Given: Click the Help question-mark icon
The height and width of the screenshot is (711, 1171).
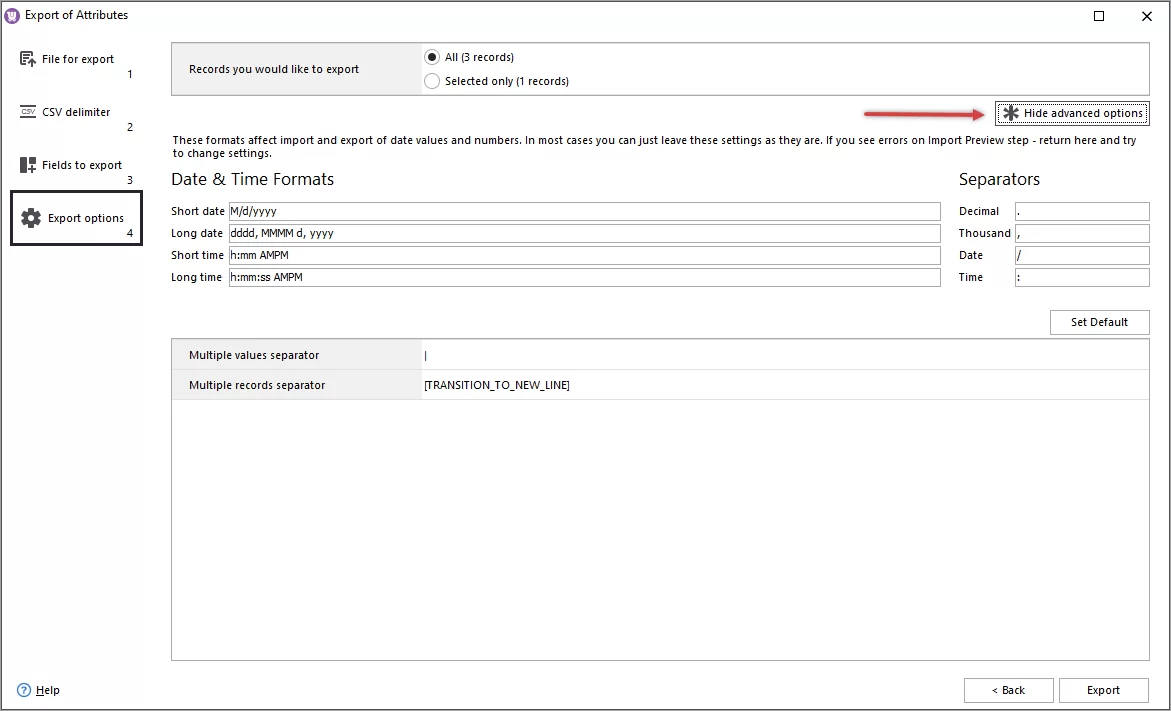Looking at the screenshot, I should click(x=22, y=690).
